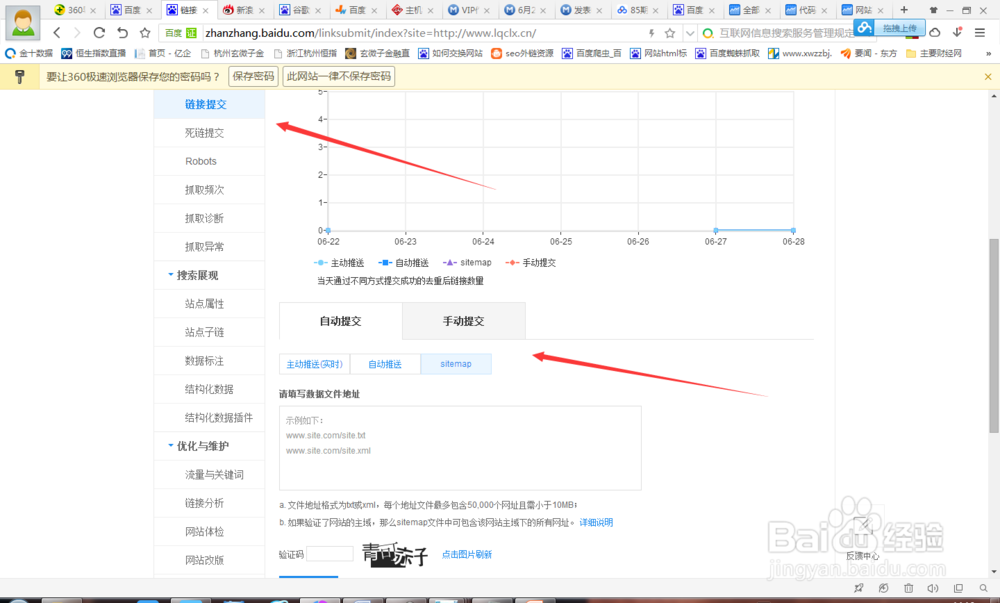Select the 自动推送 sub-tab

385,364
